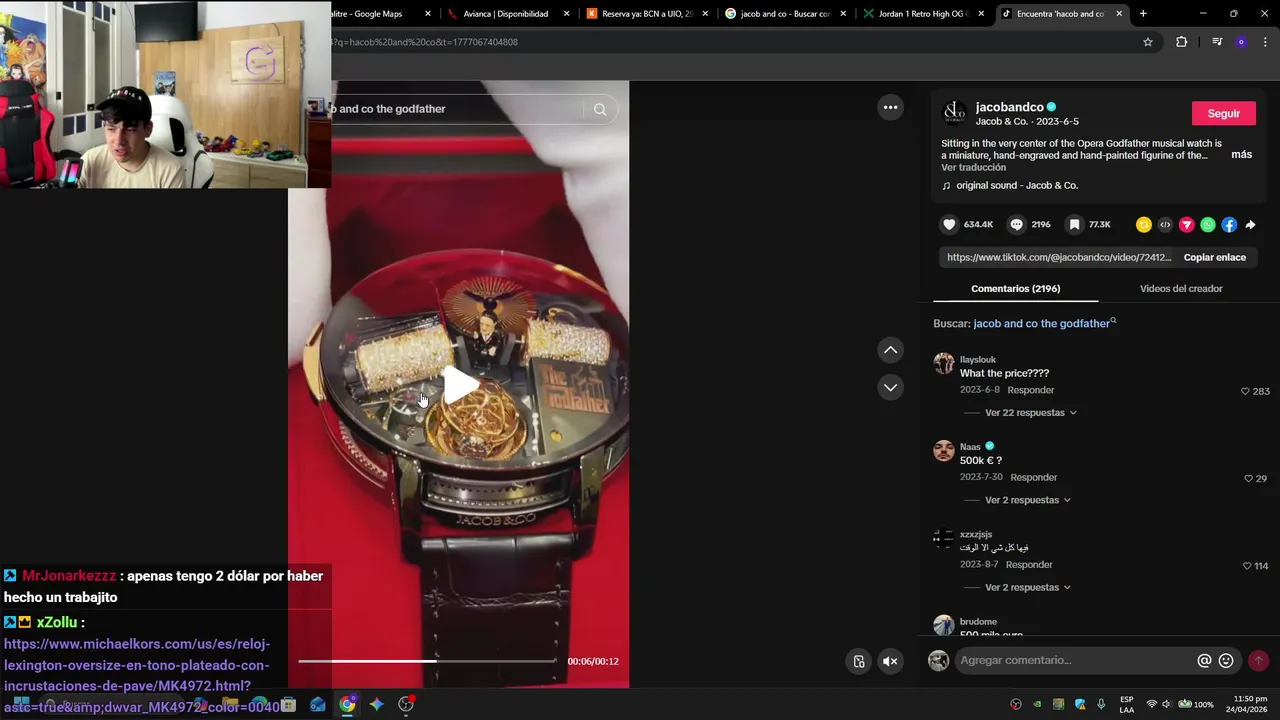
Task: Reply to xzxzjsjs's comment with Responder
Action: click(1029, 565)
